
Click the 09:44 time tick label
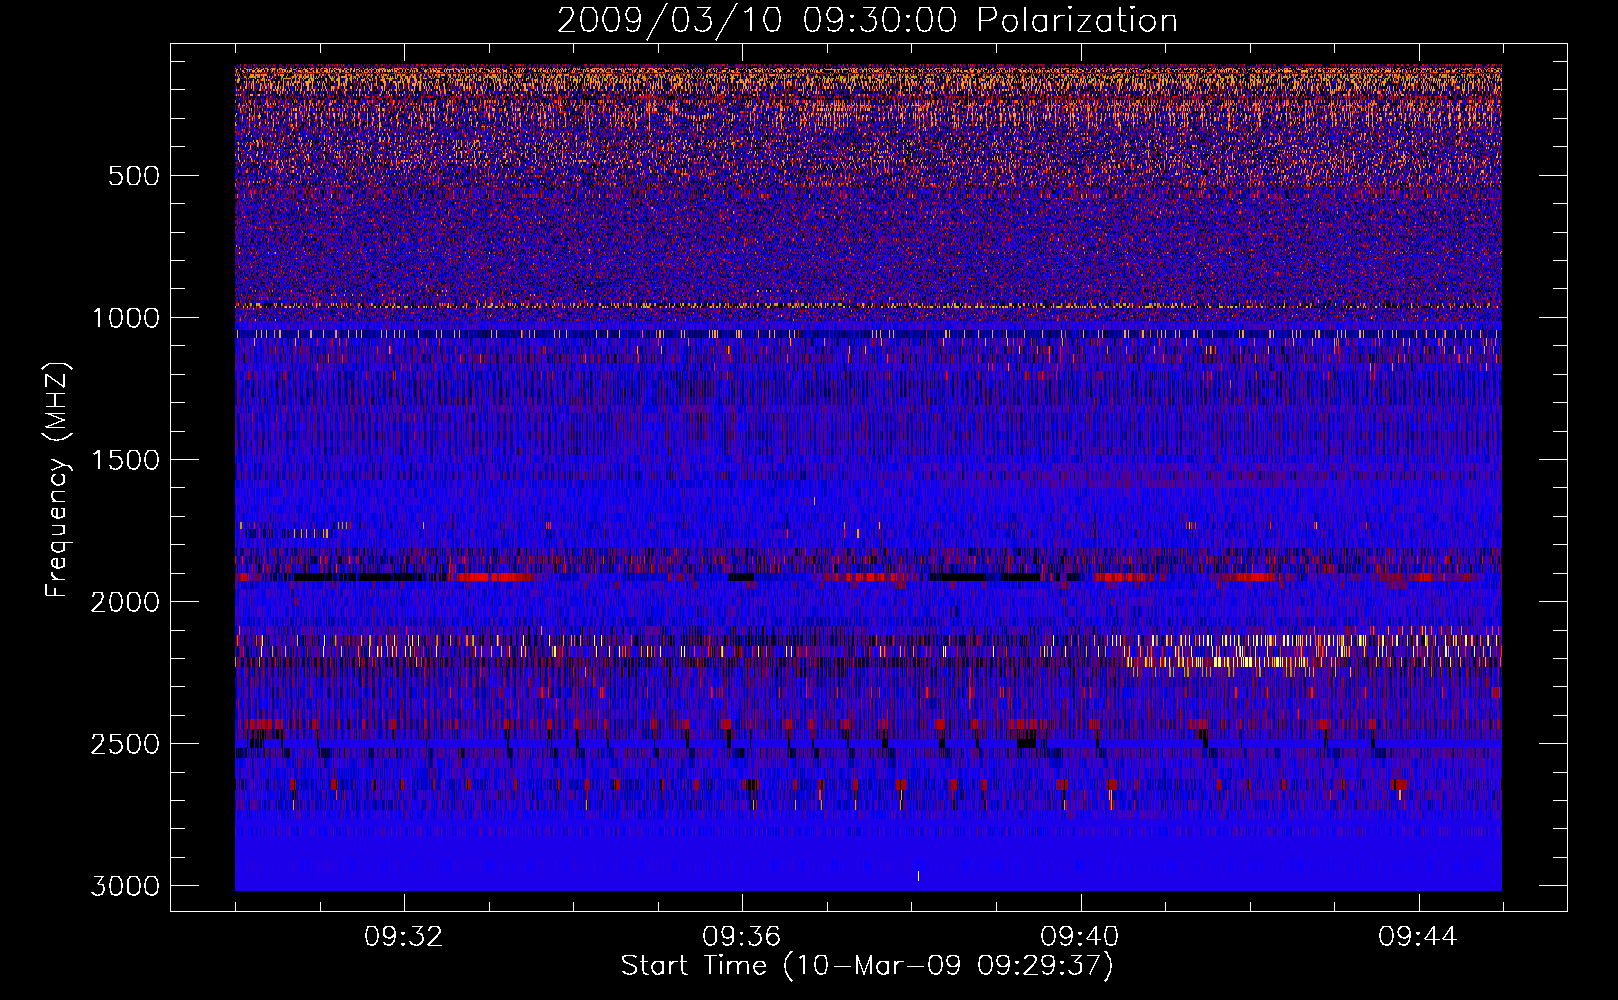coord(1417,937)
